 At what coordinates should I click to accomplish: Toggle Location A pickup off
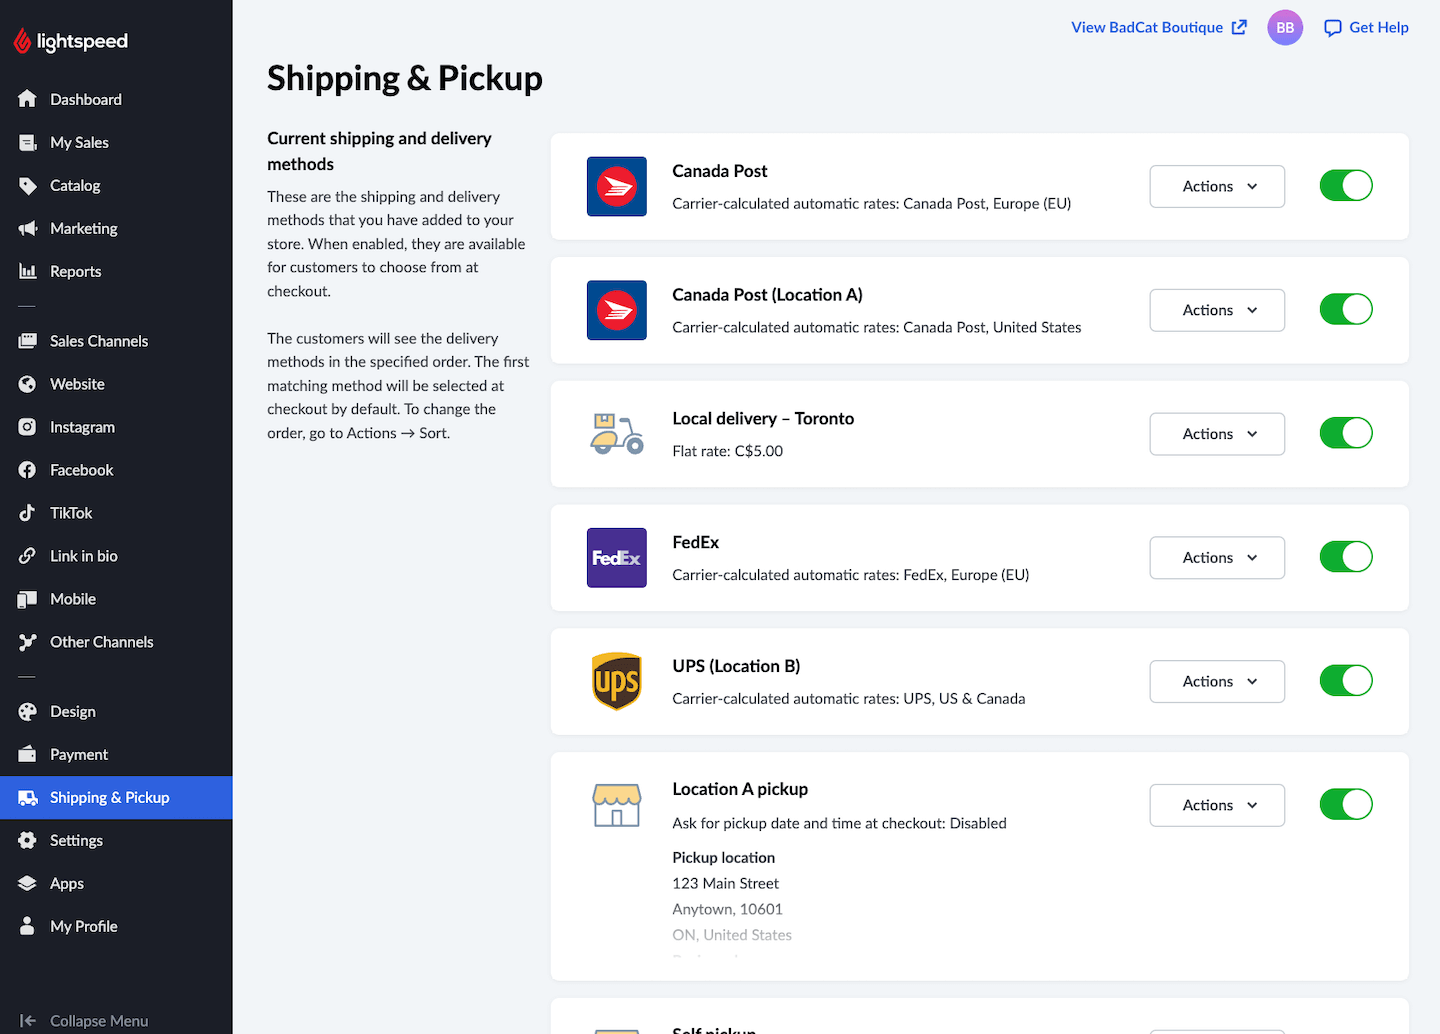tap(1346, 804)
